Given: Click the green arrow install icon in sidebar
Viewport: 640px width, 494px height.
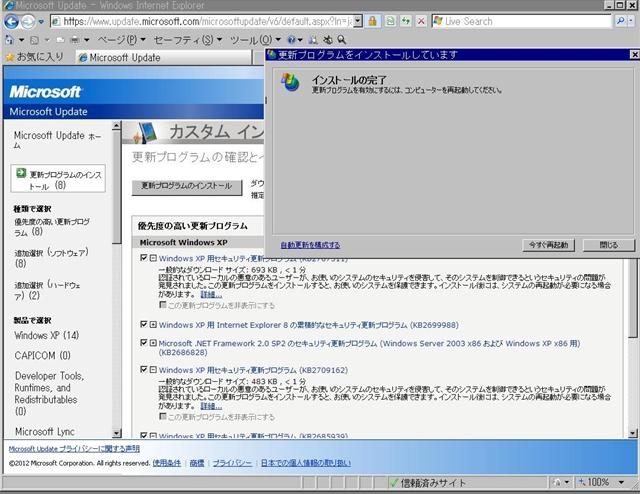Looking at the screenshot, I should coord(21,173).
